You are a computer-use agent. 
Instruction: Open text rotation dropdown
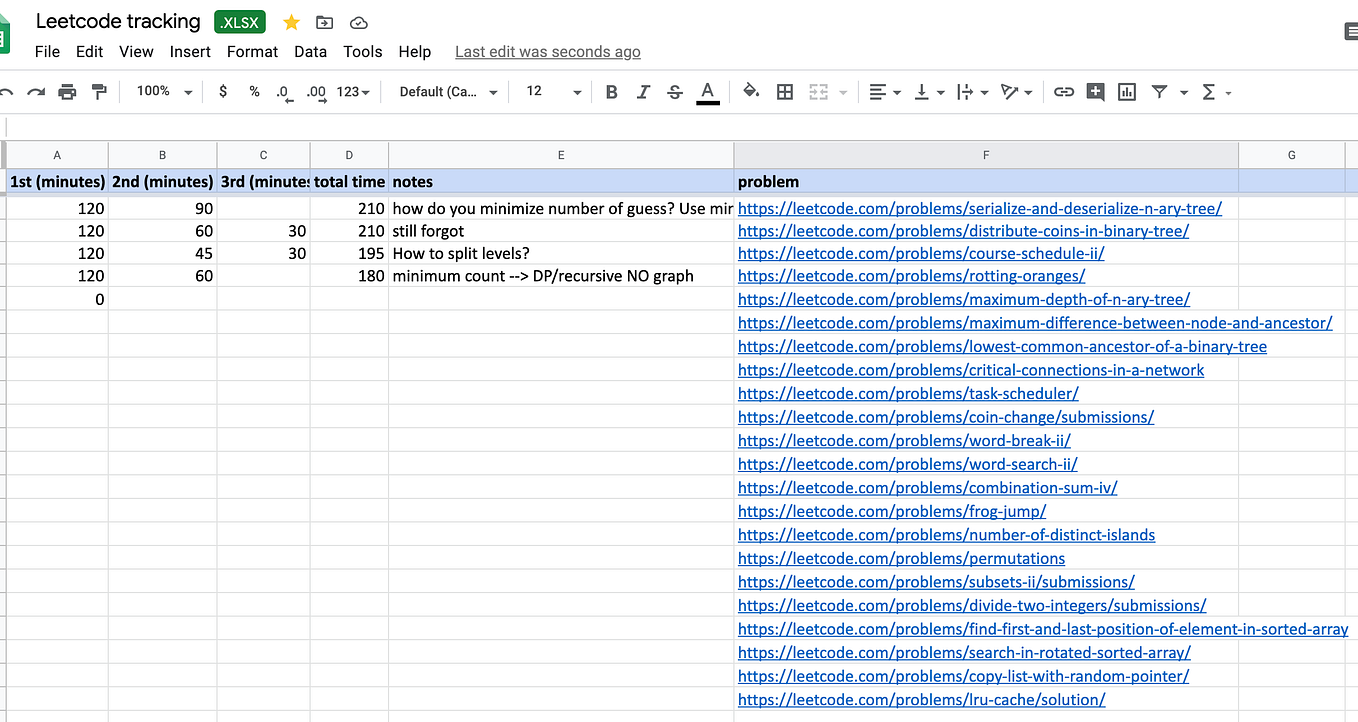click(1016, 92)
